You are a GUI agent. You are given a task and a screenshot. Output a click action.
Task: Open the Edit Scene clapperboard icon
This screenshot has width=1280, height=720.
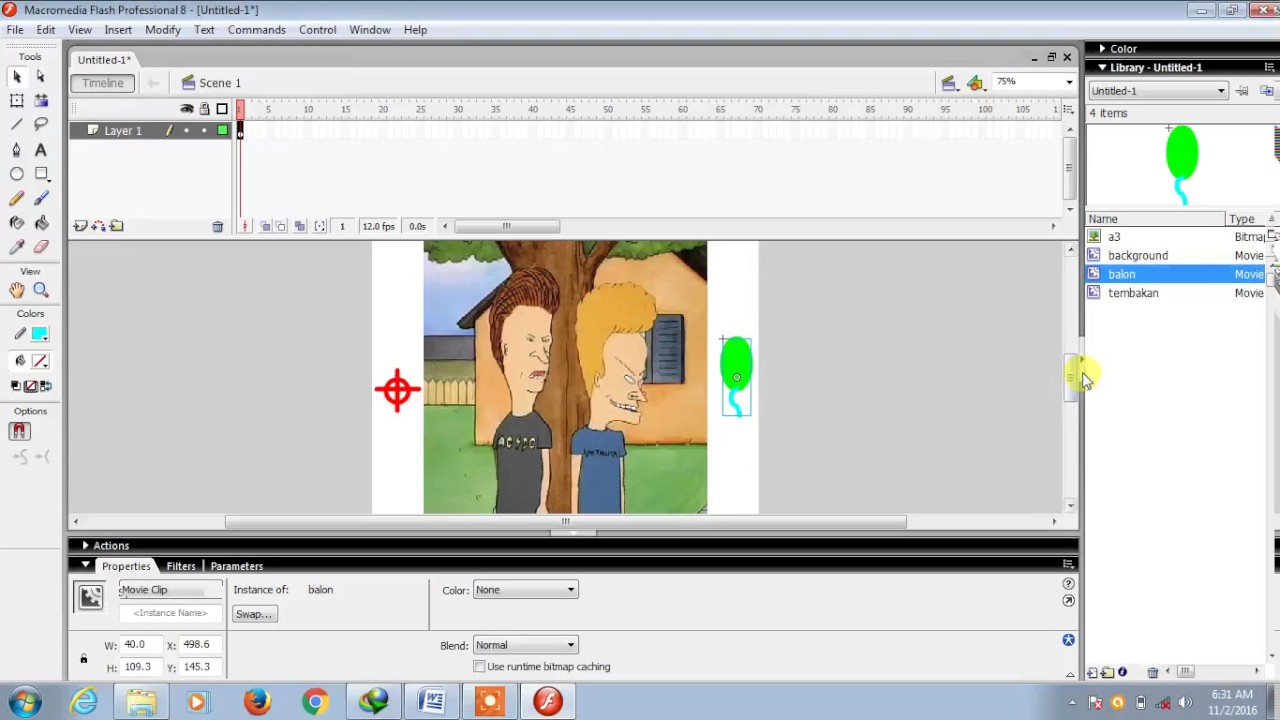[949, 83]
